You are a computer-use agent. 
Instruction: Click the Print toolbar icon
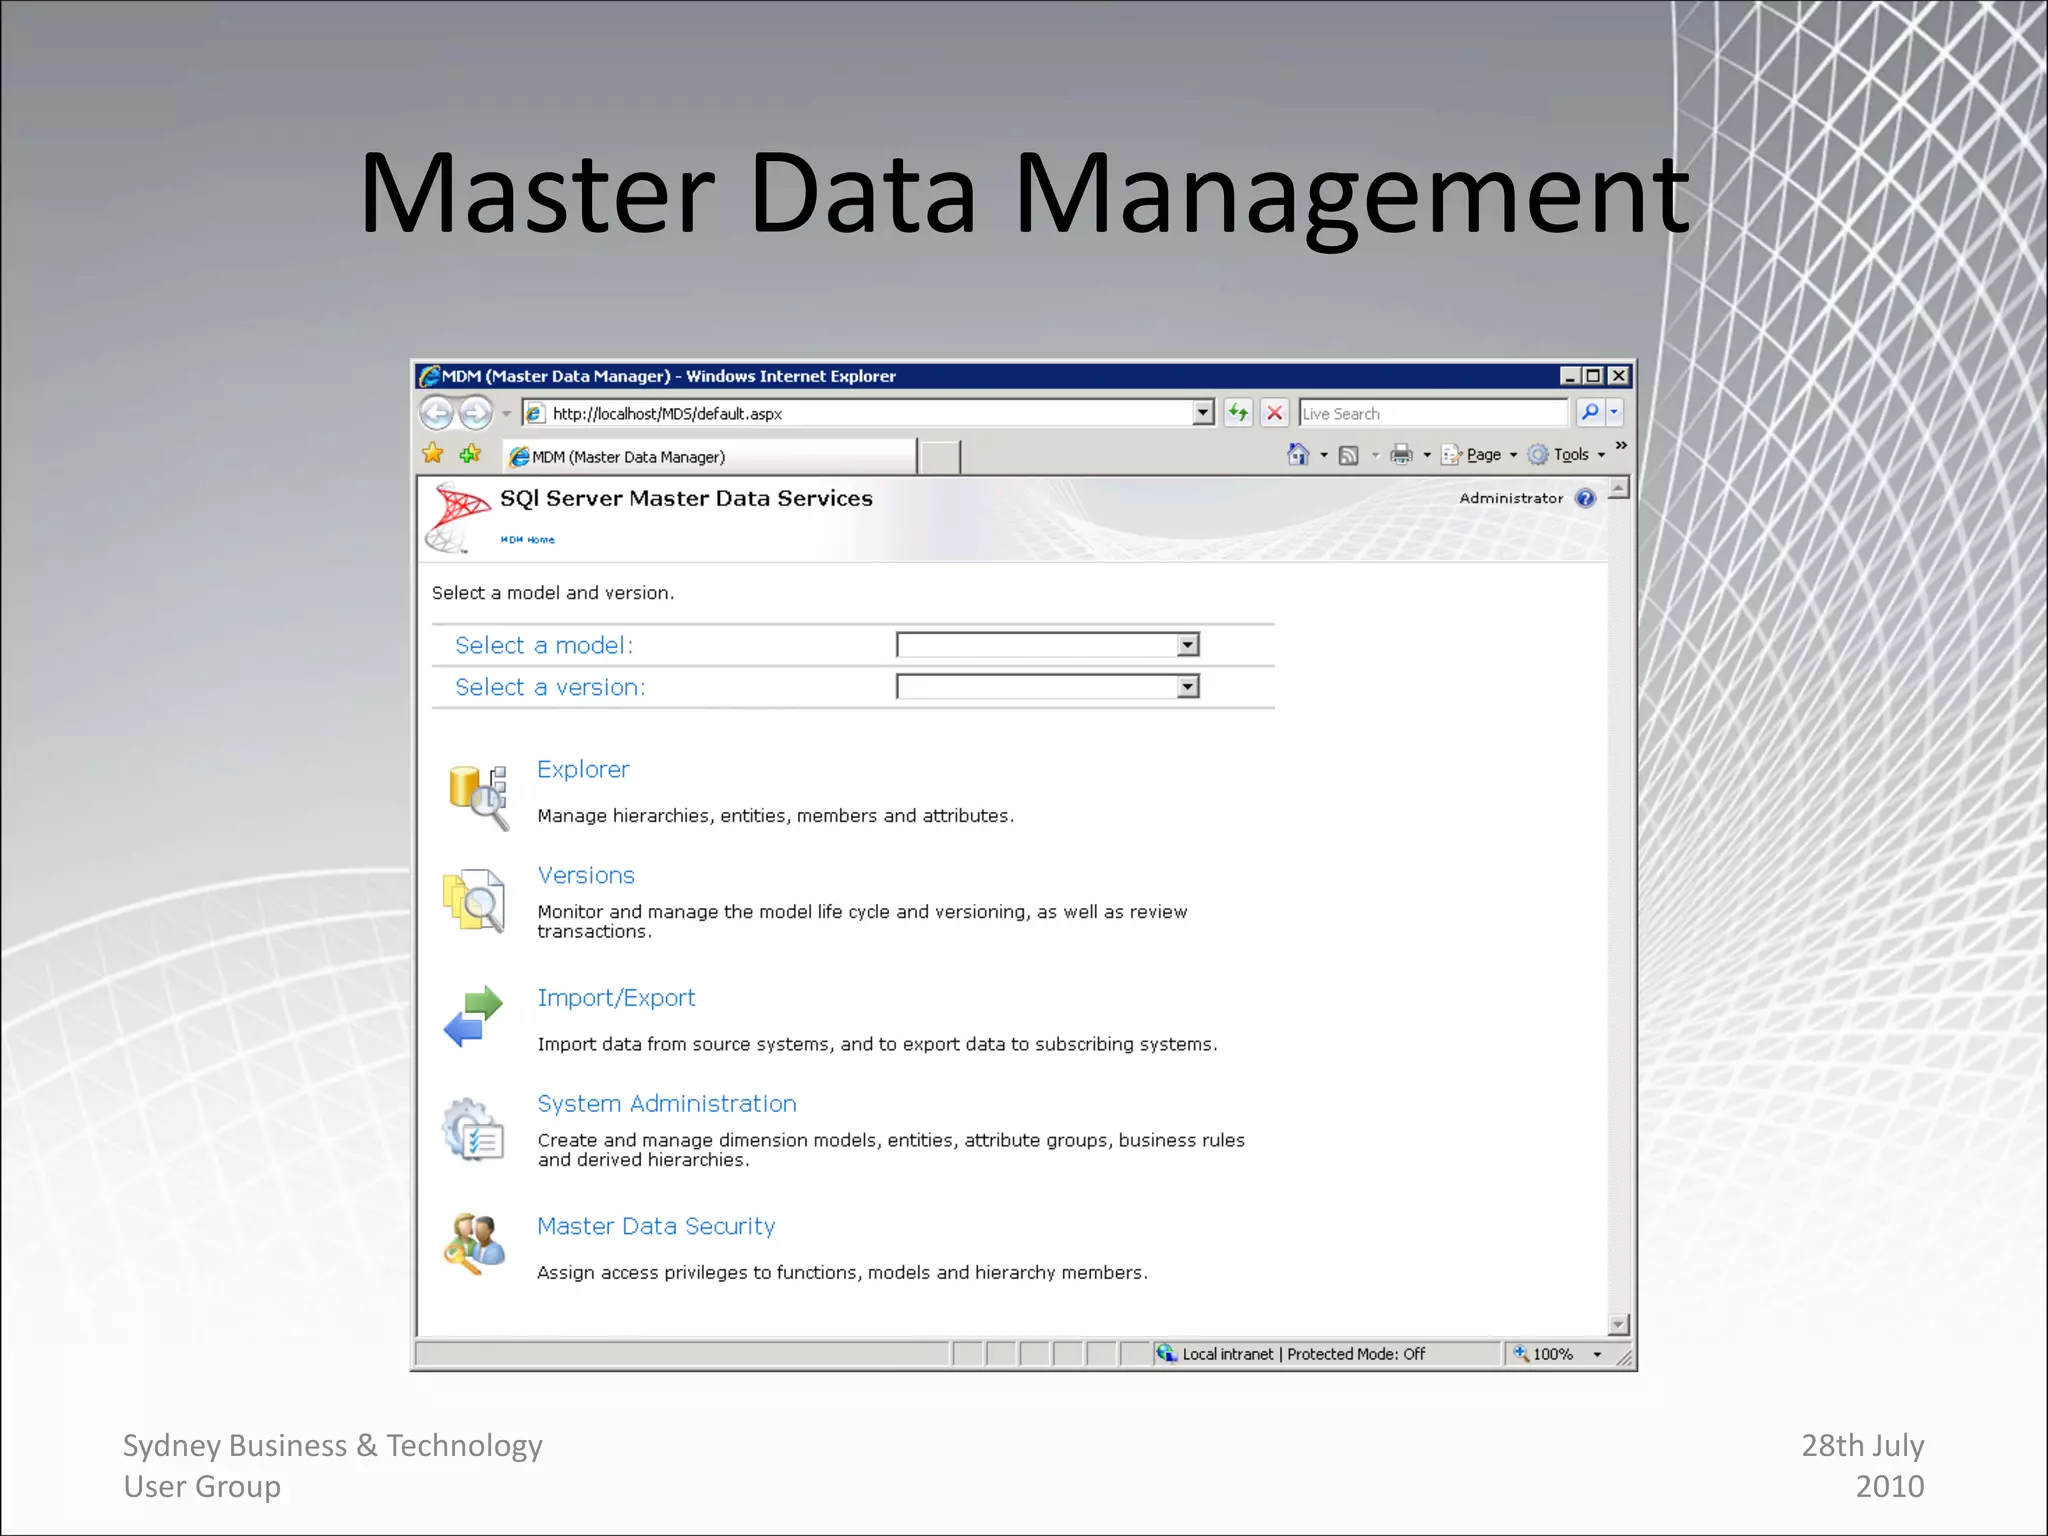(1402, 455)
